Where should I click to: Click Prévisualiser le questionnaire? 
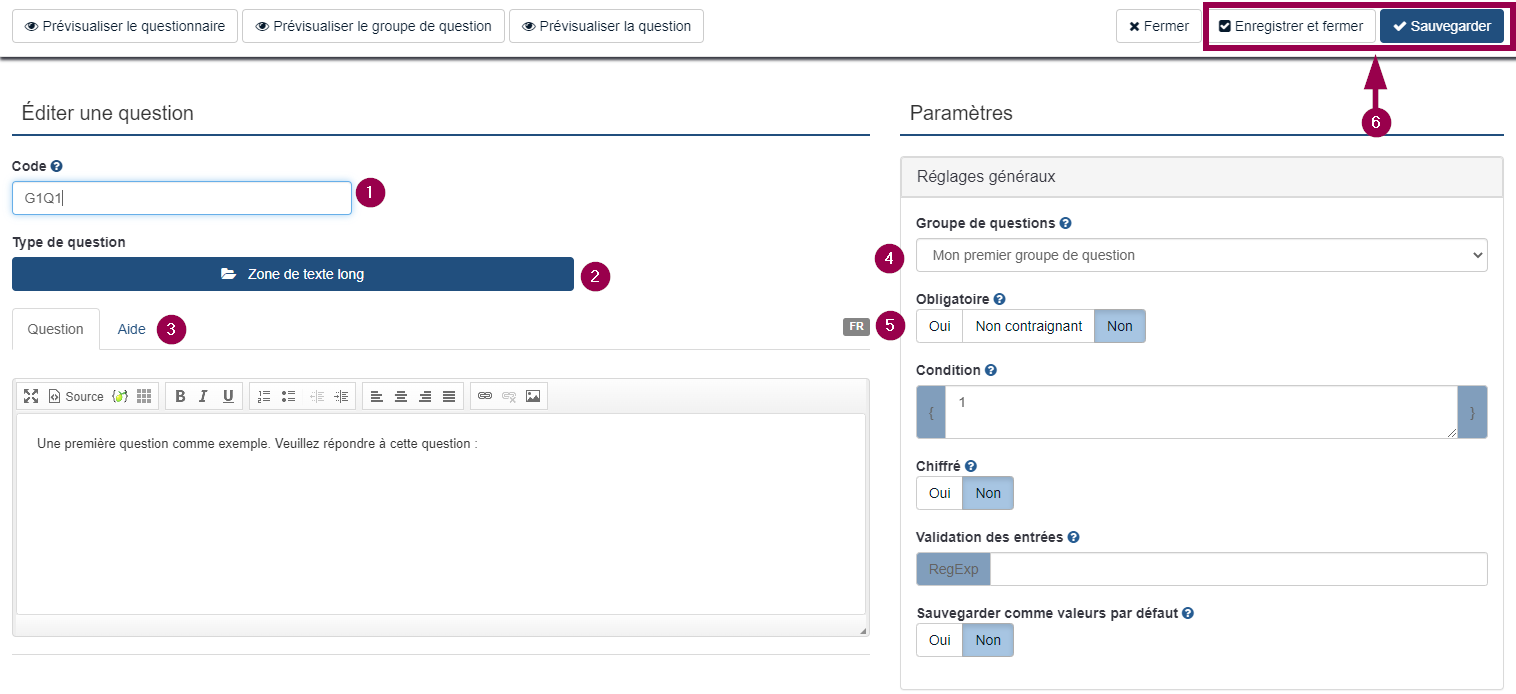(x=125, y=26)
